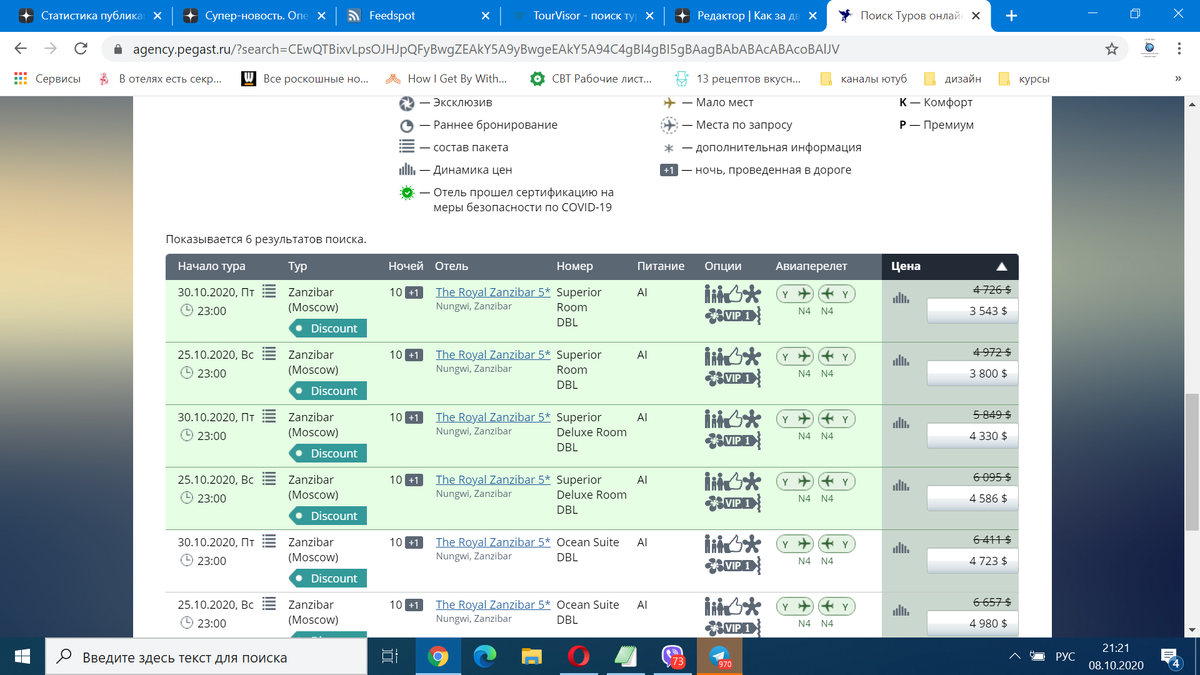Open Telegram from the taskbar
The height and width of the screenshot is (675, 1200).
click(x=719, y=656)
